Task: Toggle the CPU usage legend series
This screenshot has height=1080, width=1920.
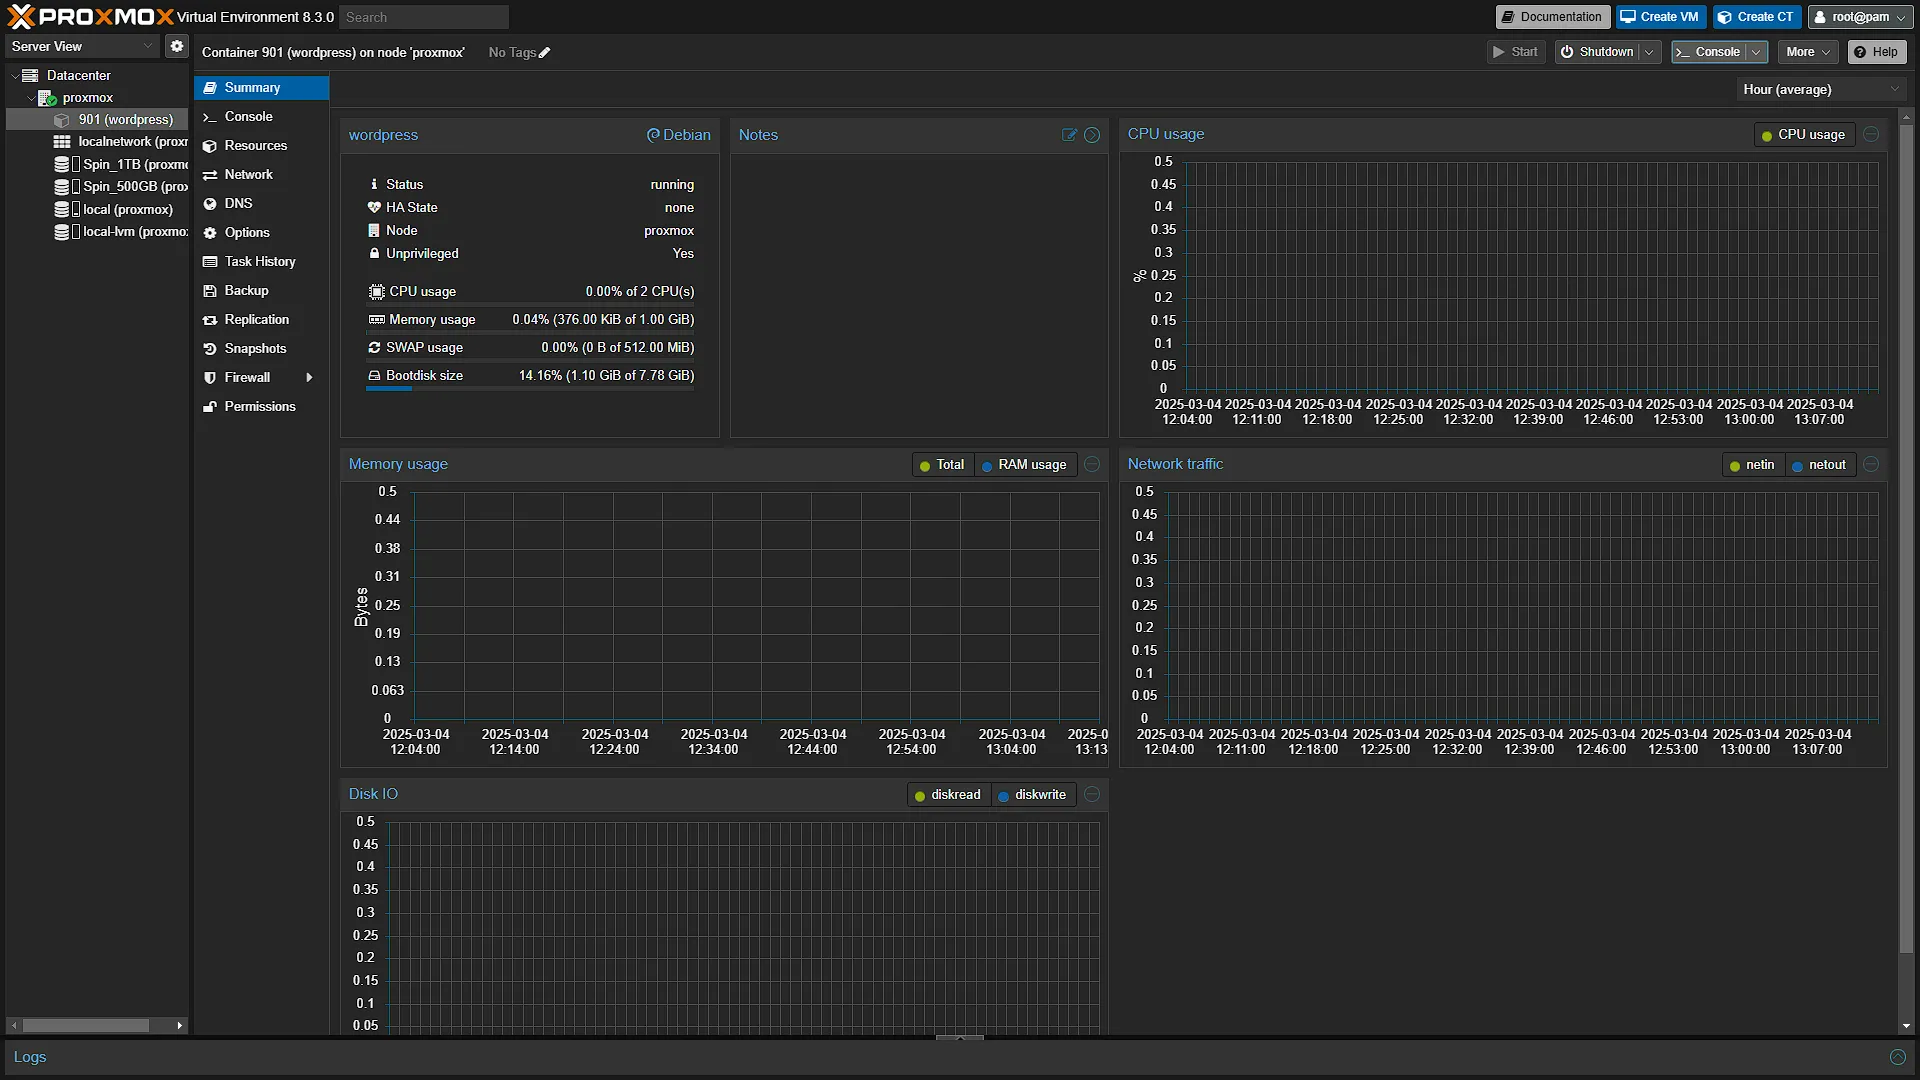Action: pos(1804,135)
